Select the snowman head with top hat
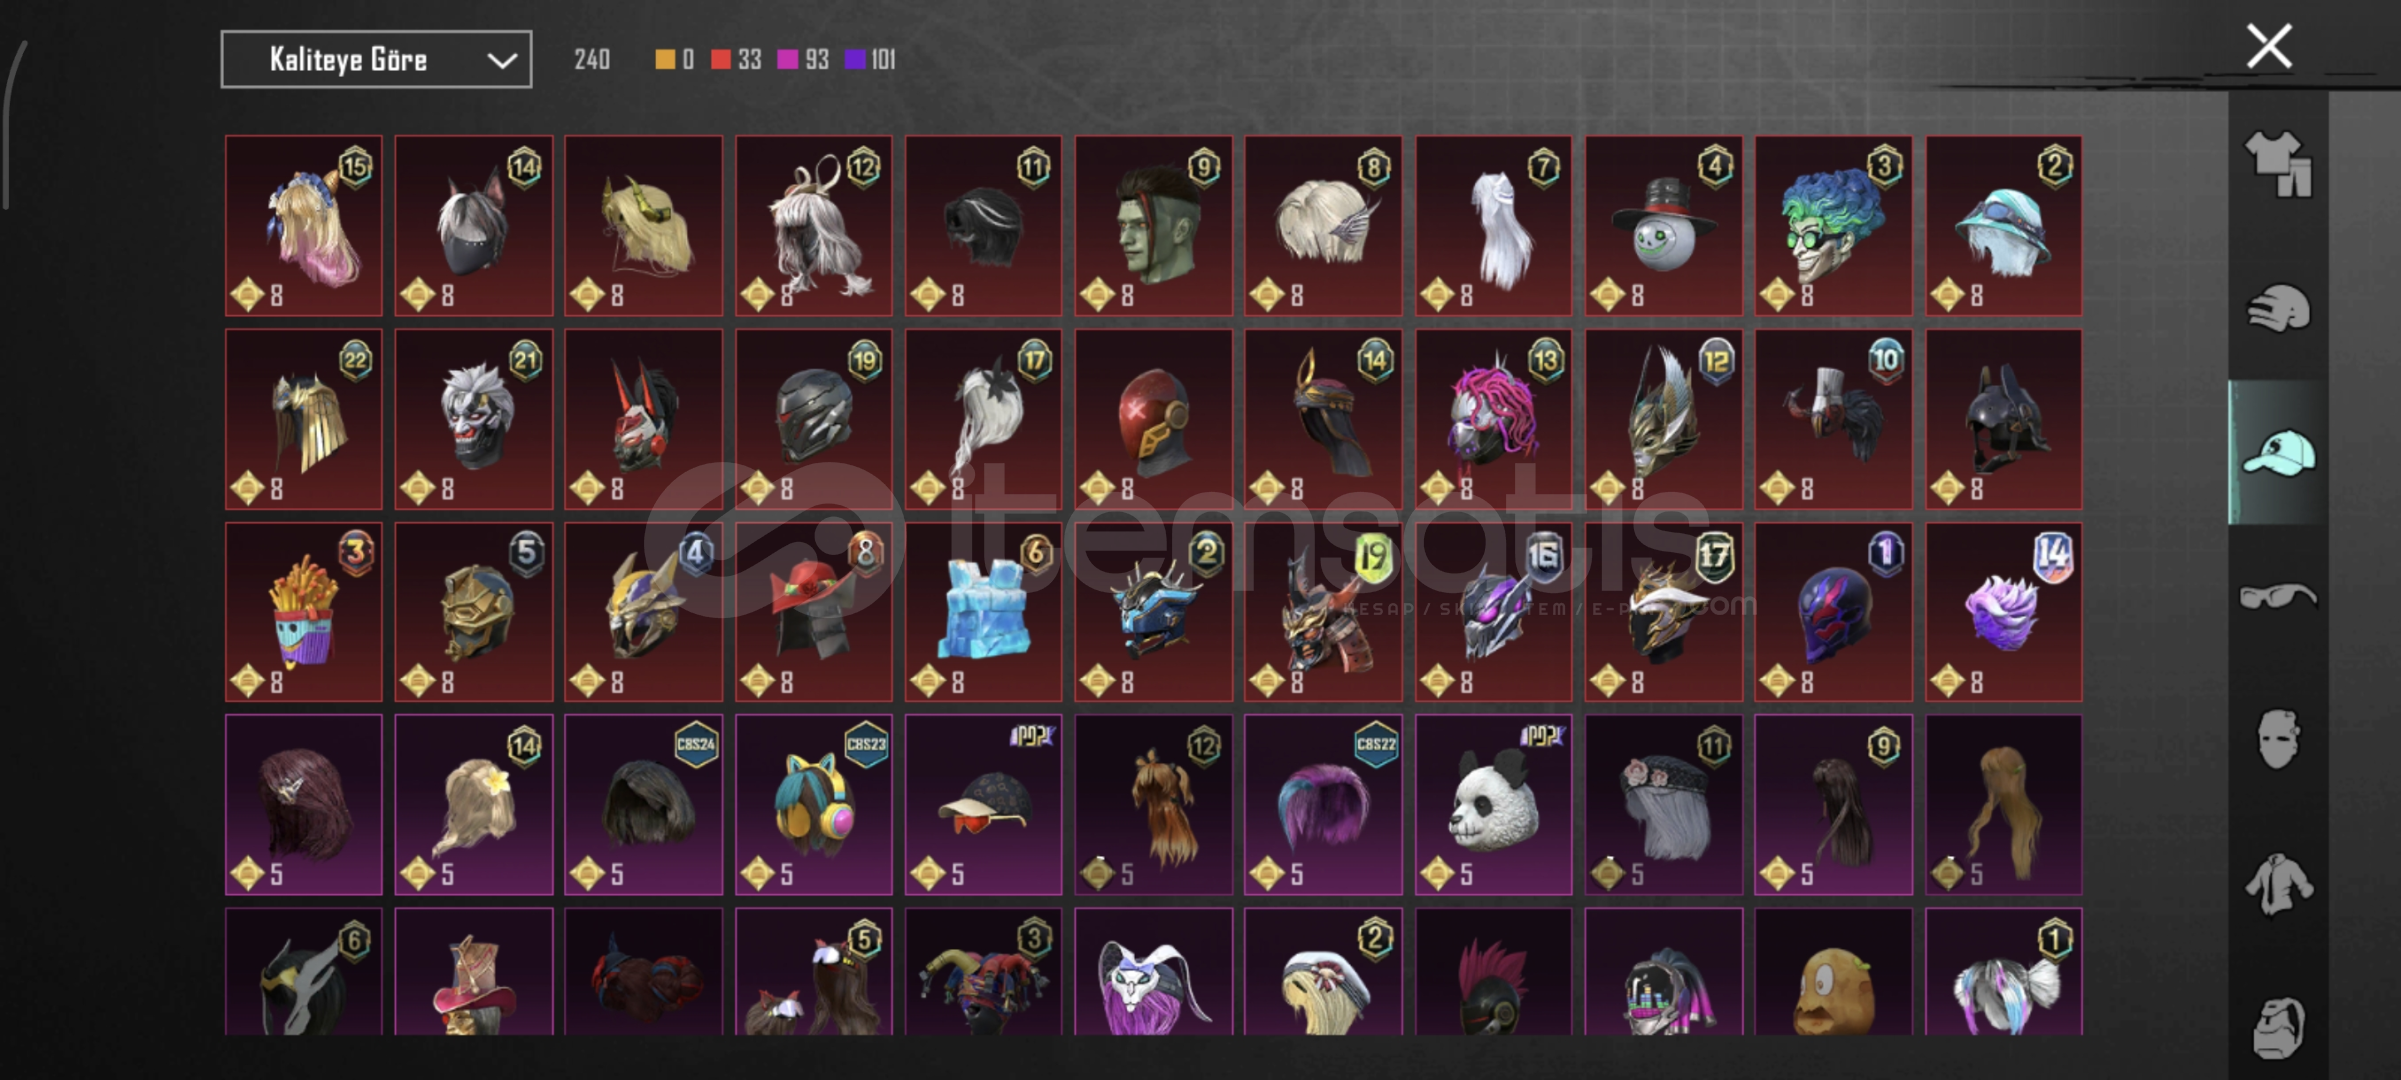Screen dimensions: 2401x1080 pos(1663,226)
